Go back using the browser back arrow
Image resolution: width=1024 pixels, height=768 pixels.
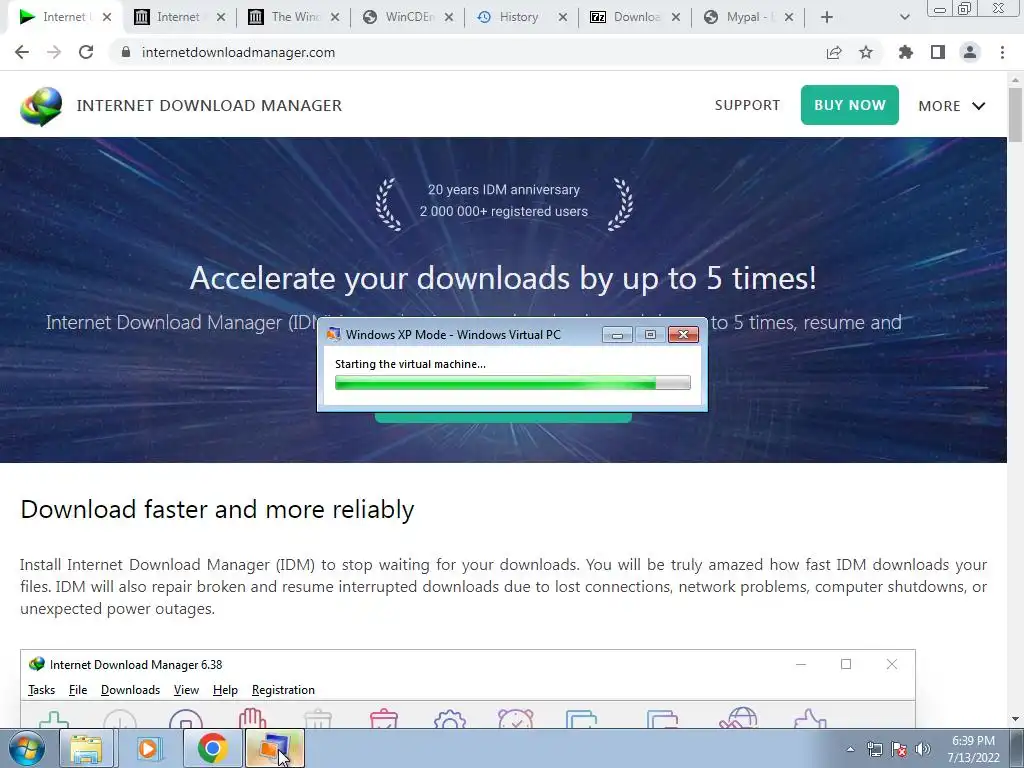22,52
